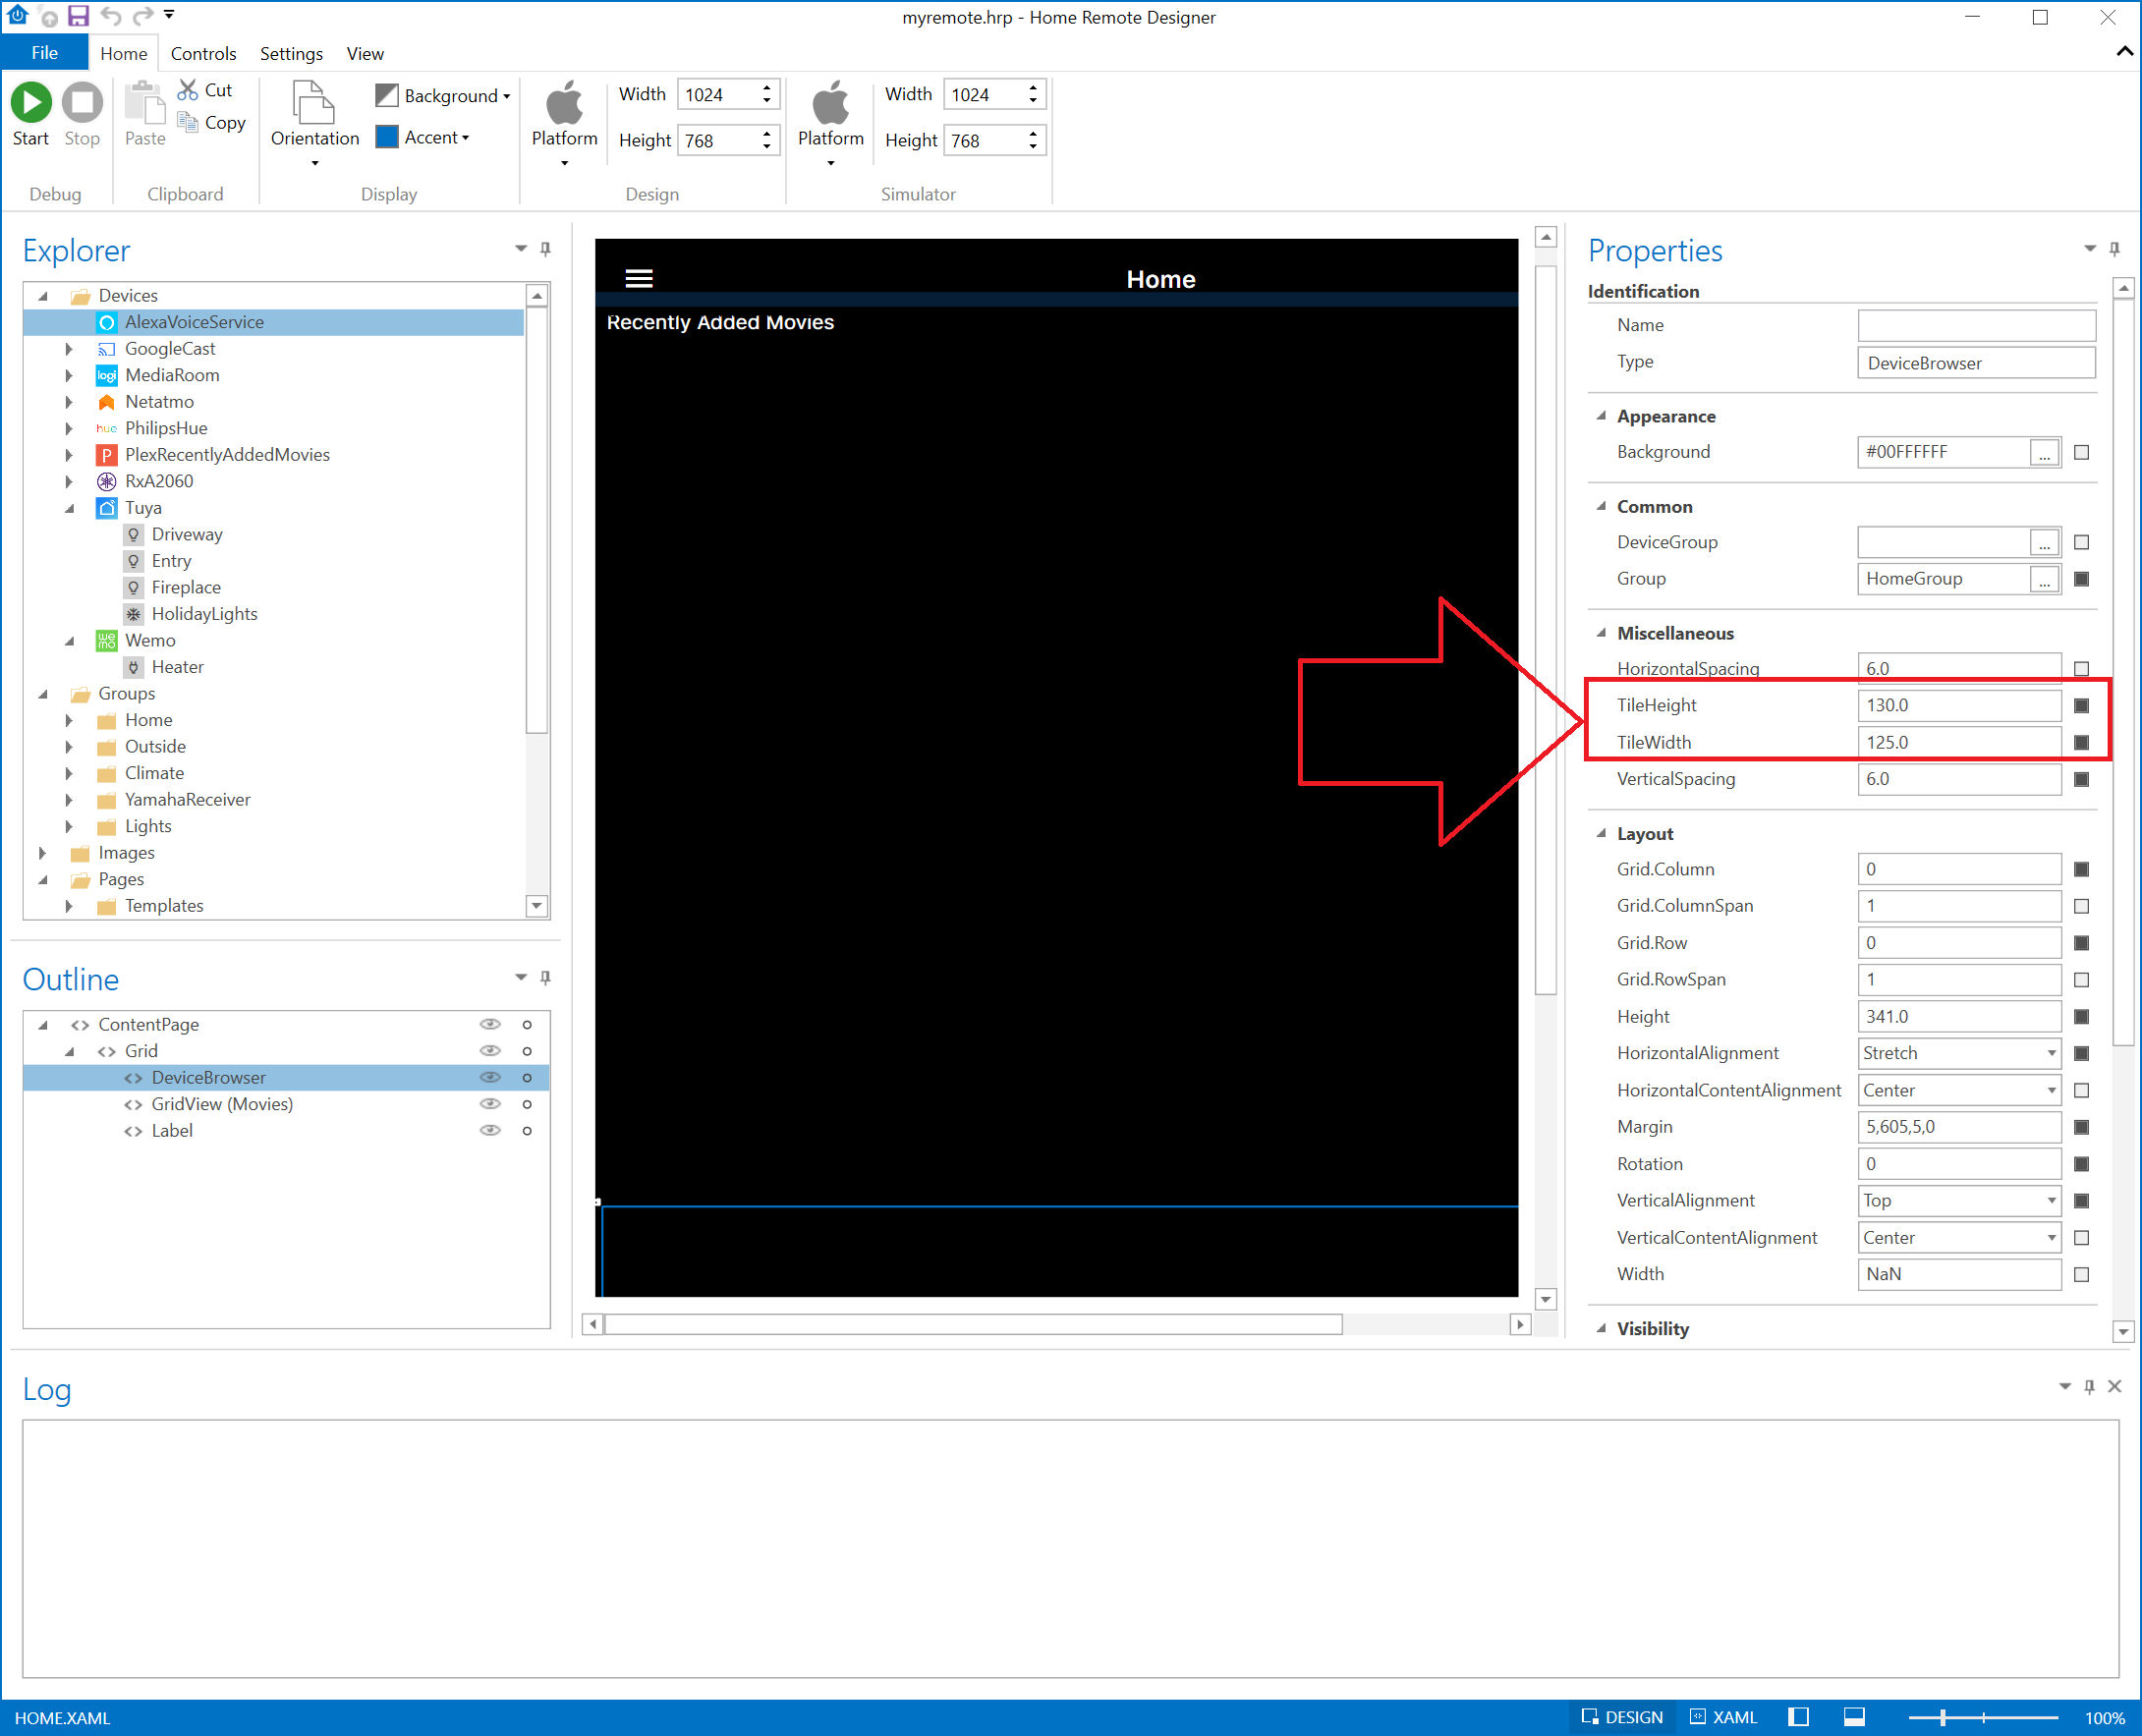Toggle the DeviceGroup property checkbox
The width and height of the screenshot is (2142, 1736).
coord(2082,542)
